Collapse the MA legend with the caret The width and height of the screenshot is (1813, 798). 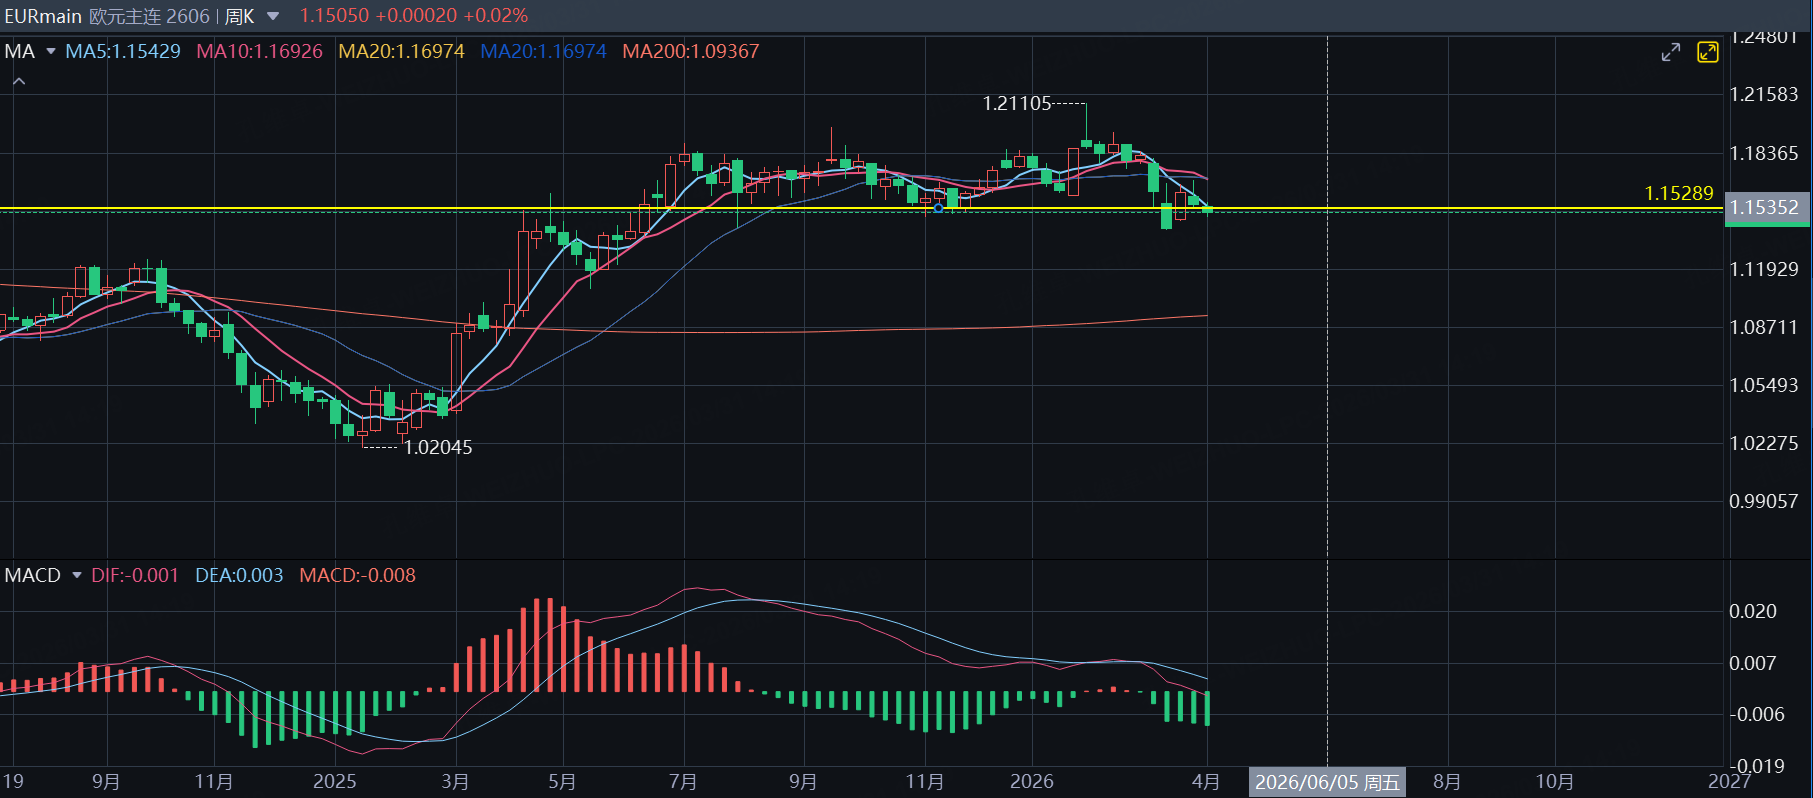pyautogui.click(x=19, y=81)
